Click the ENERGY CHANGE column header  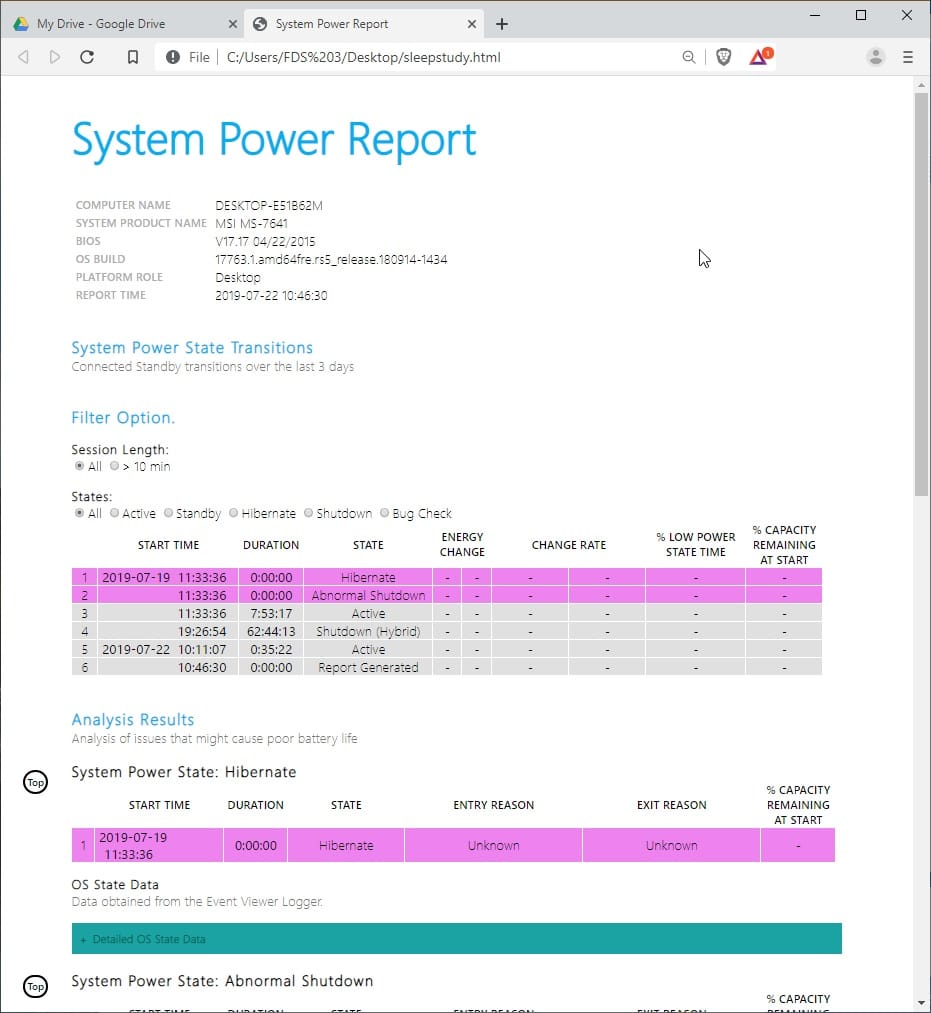[462, 545]
